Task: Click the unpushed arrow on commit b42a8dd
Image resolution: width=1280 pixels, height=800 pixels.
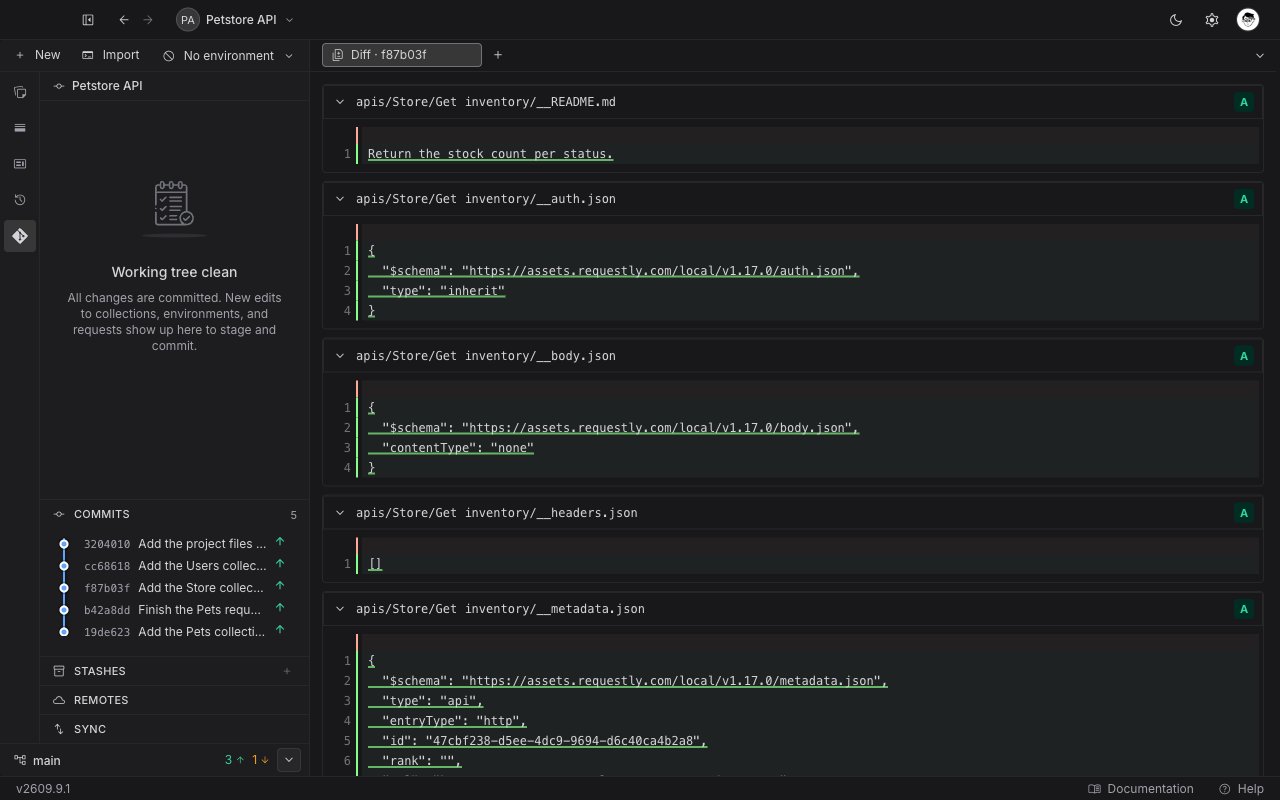Action: point(280,608)
